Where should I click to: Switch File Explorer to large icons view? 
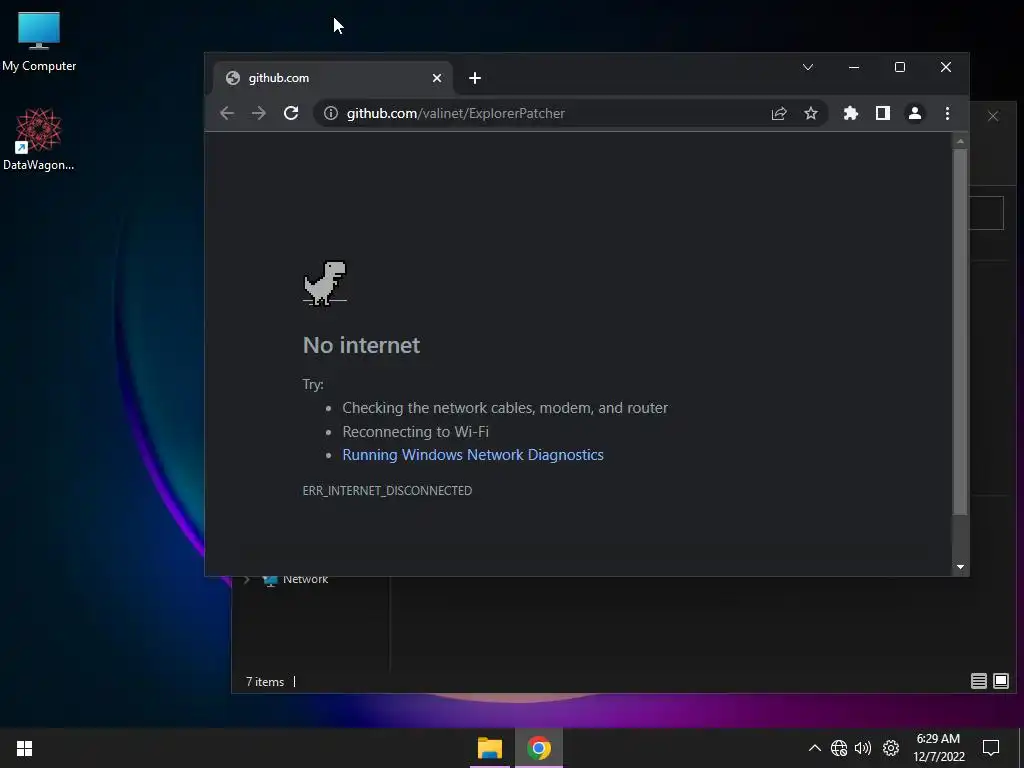click(1000, 681)
